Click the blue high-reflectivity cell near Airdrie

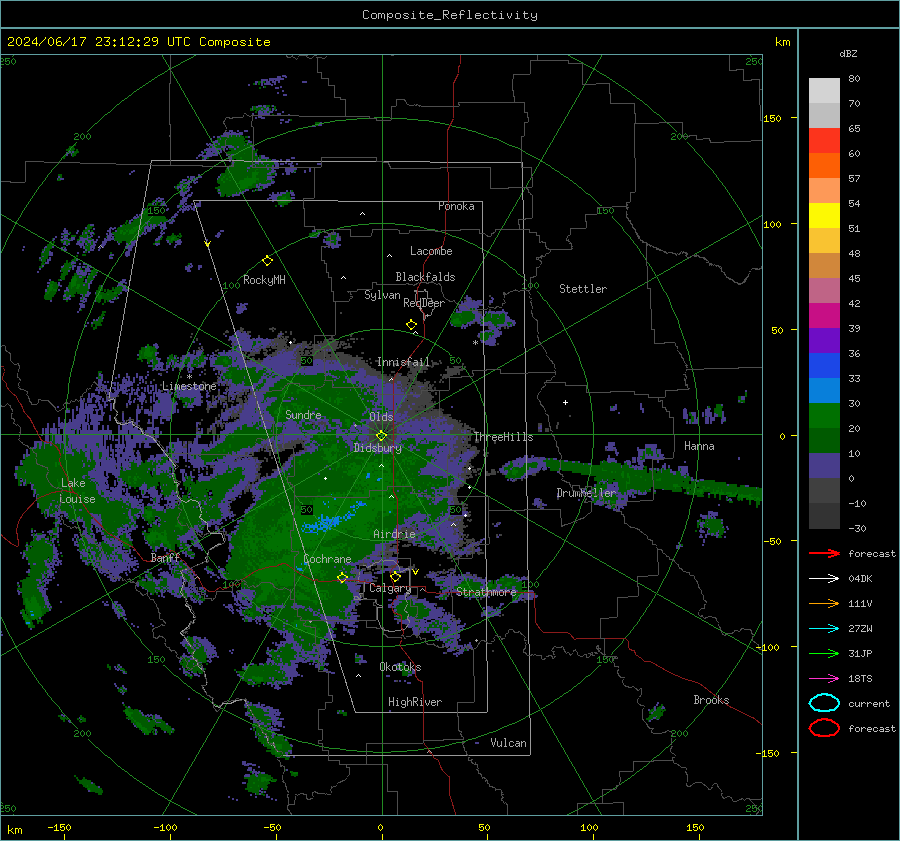(x=333, y=518)
